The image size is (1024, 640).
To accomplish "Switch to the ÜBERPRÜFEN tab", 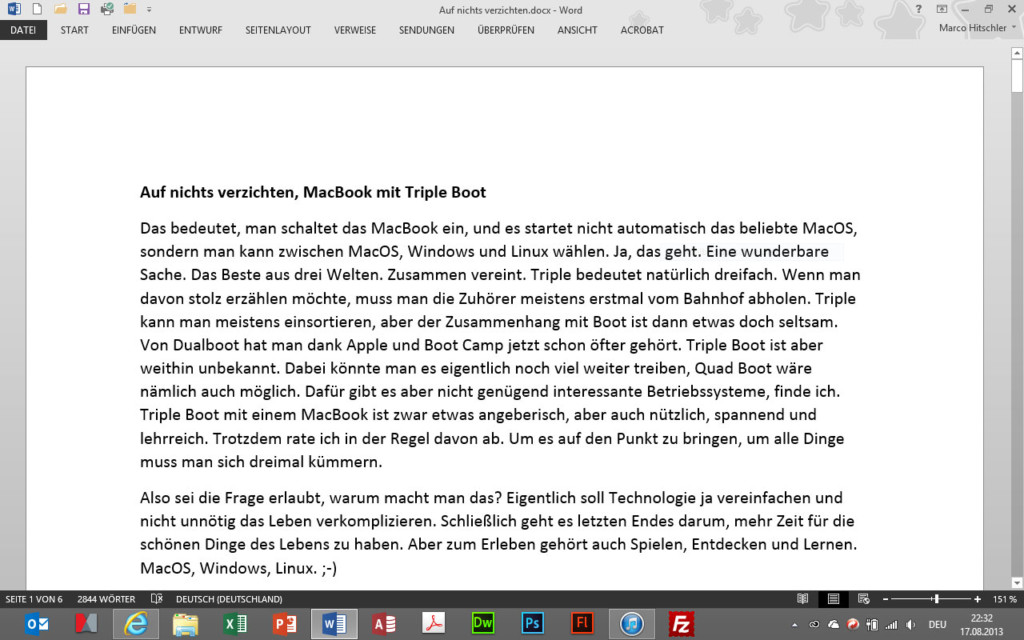I will point(505,30).
